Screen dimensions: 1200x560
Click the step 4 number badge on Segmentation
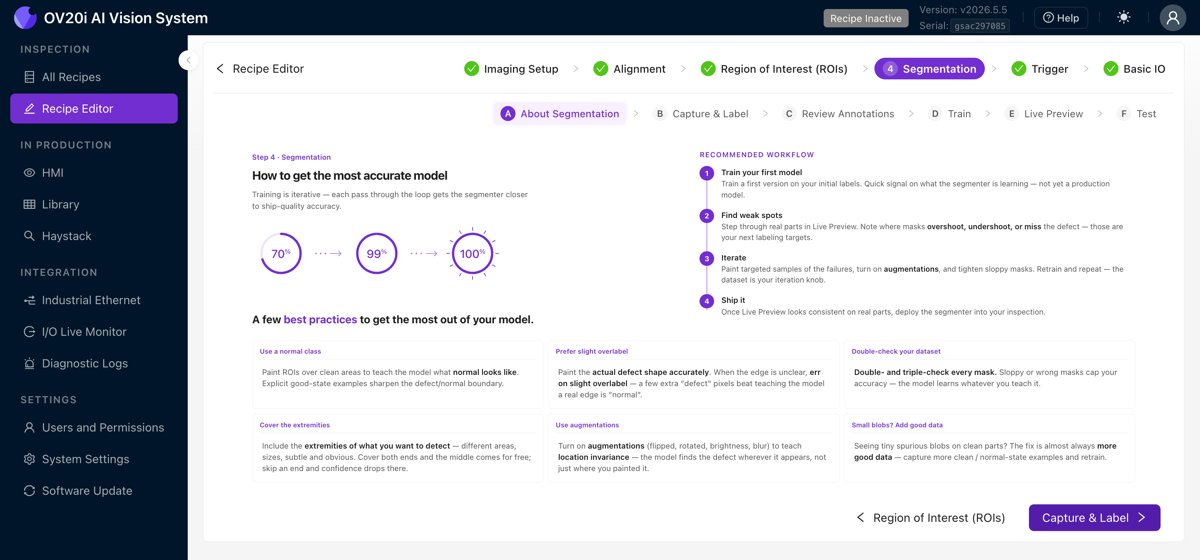click(x=890, y=69)
